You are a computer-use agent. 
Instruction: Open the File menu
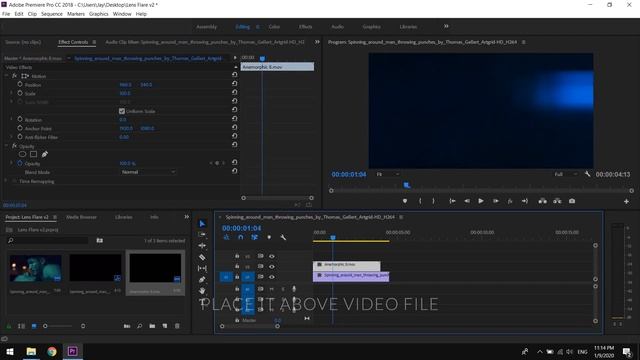(6, 14)
